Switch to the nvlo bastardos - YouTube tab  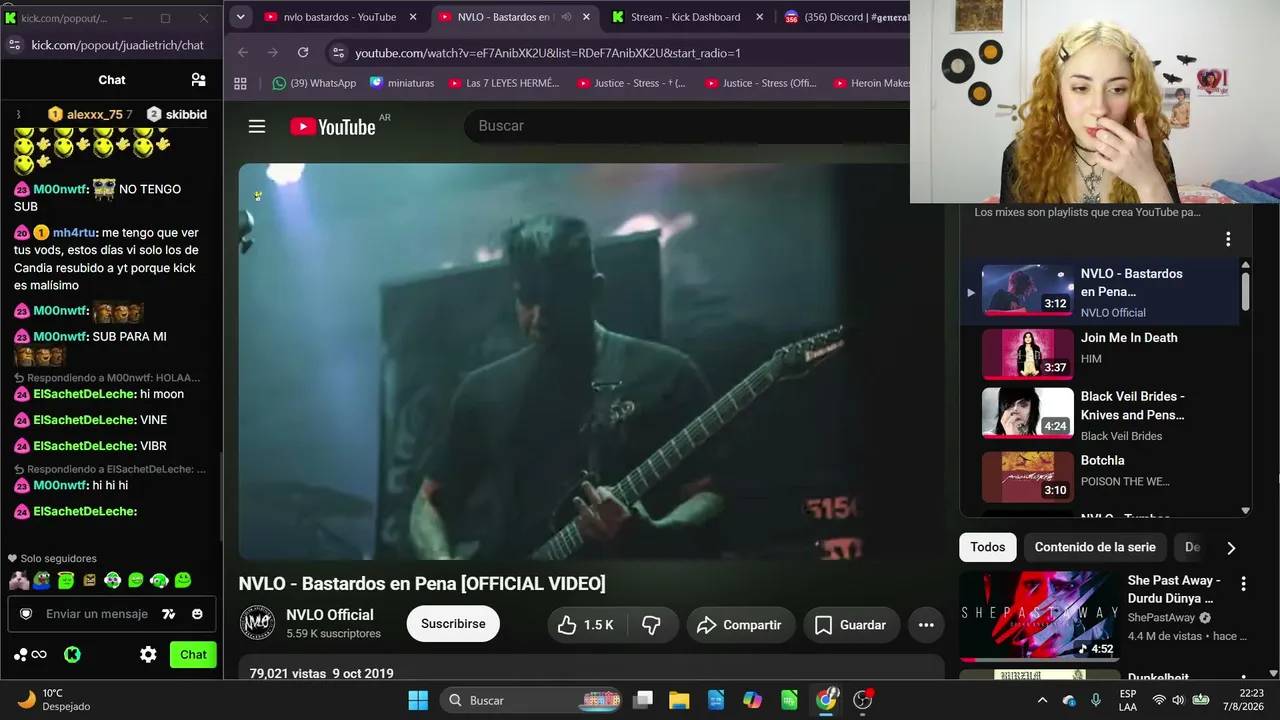pos(340,17)
